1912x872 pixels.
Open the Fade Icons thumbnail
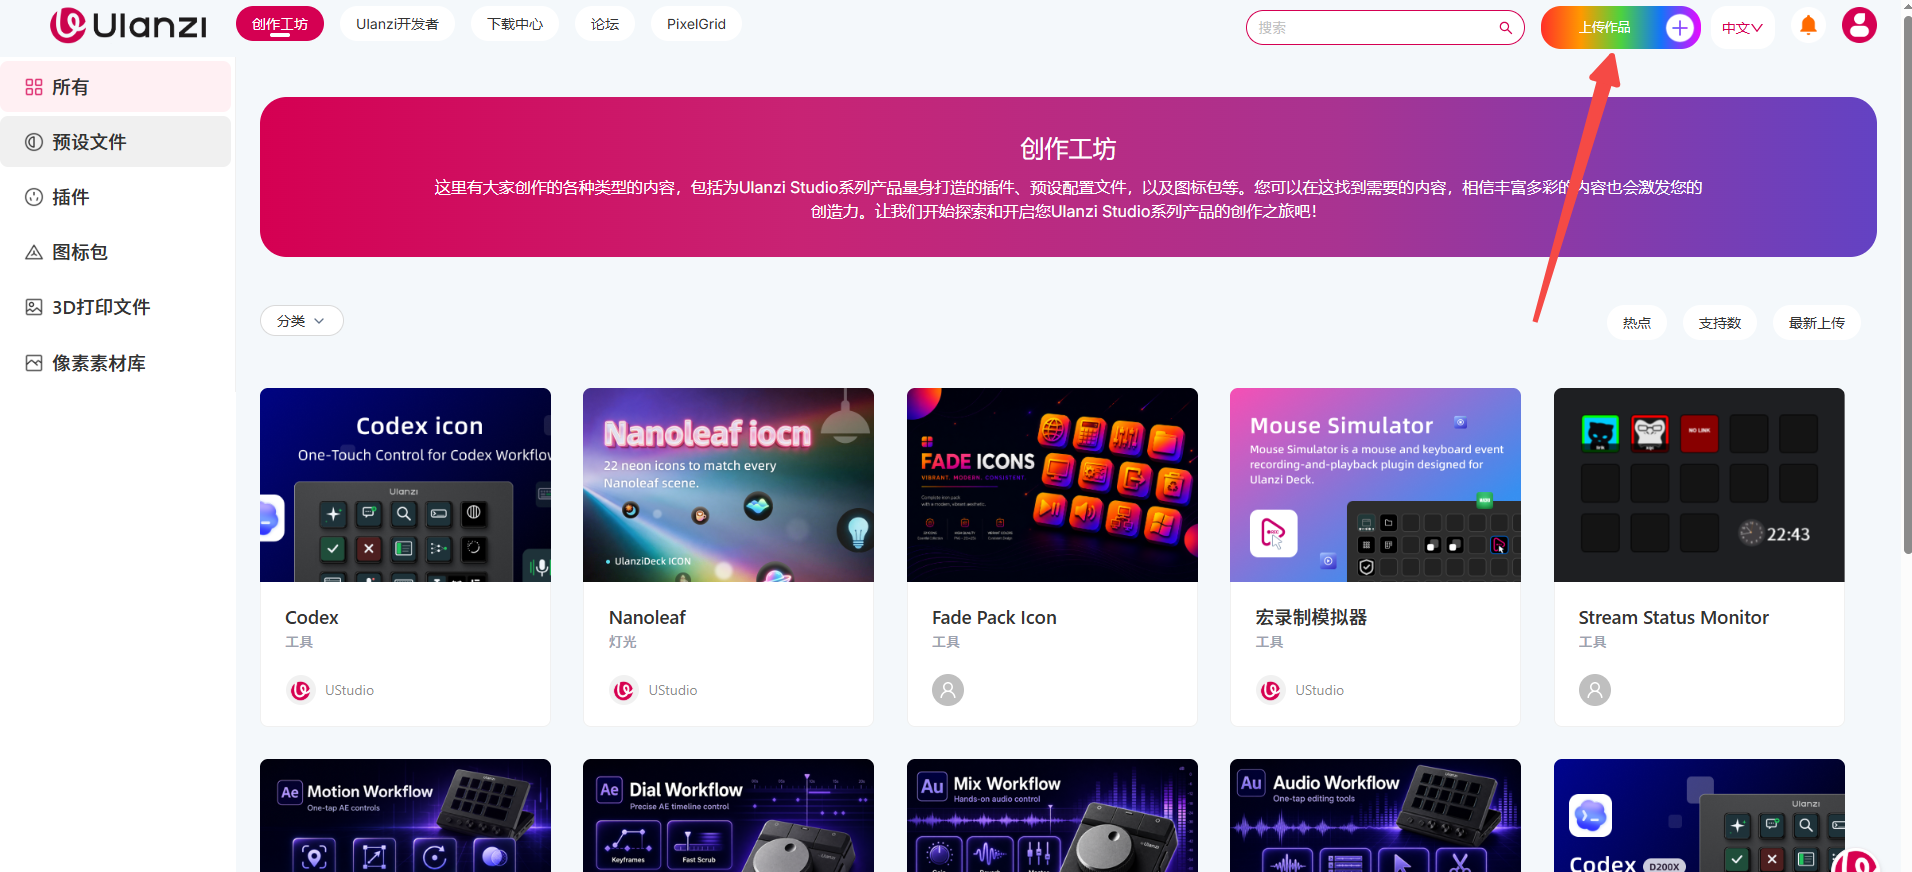coord(1052,485)
